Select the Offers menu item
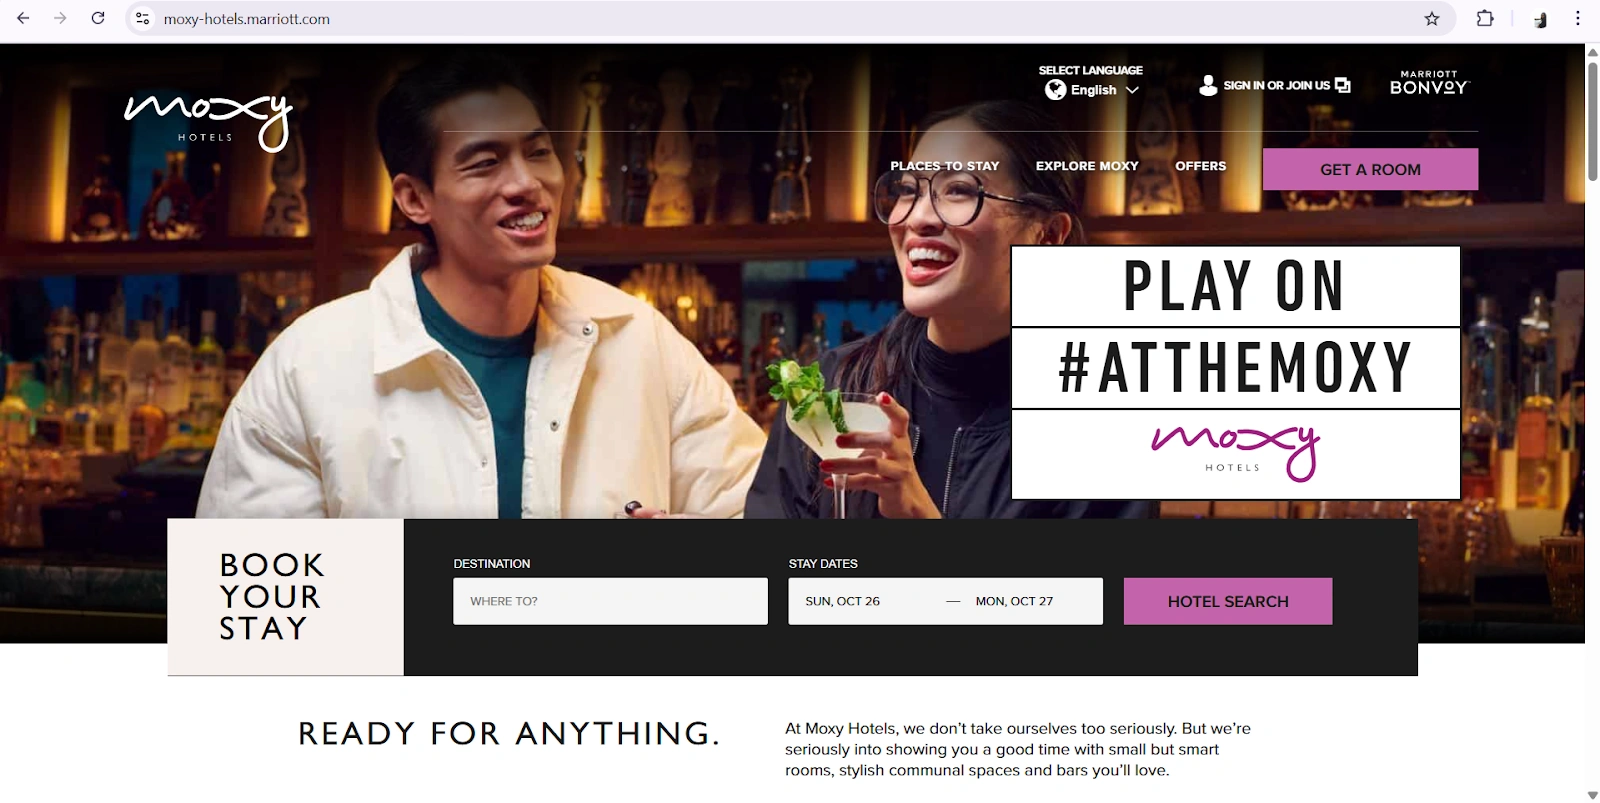 [1200, 166]
